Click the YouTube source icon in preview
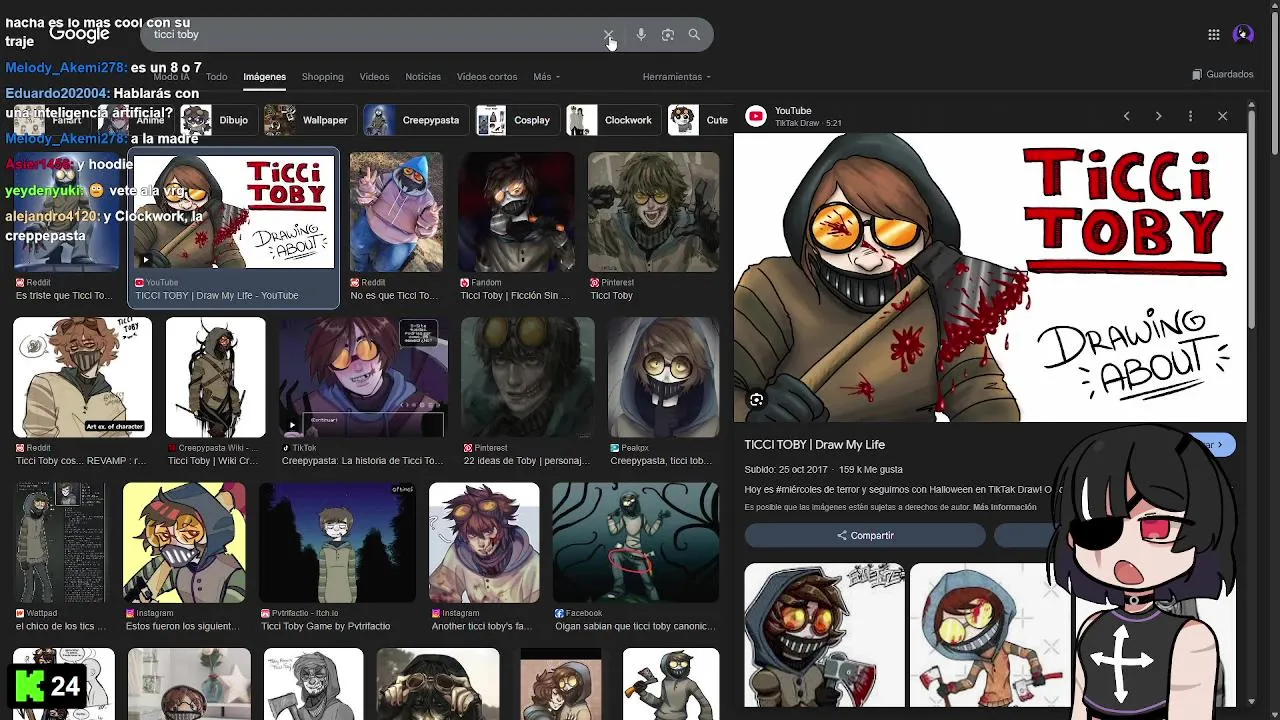 (756, 117)
